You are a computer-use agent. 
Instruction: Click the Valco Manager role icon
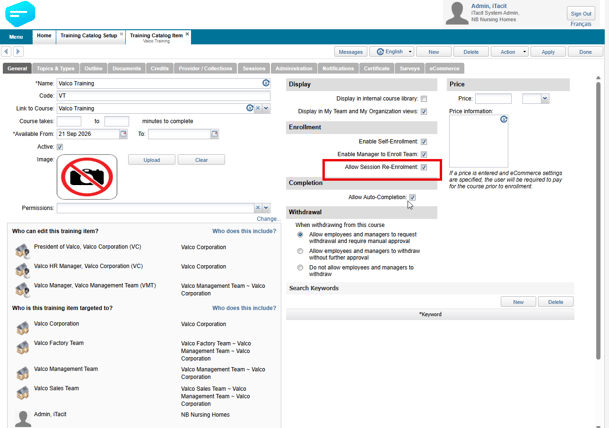click(x=23, y=290)
